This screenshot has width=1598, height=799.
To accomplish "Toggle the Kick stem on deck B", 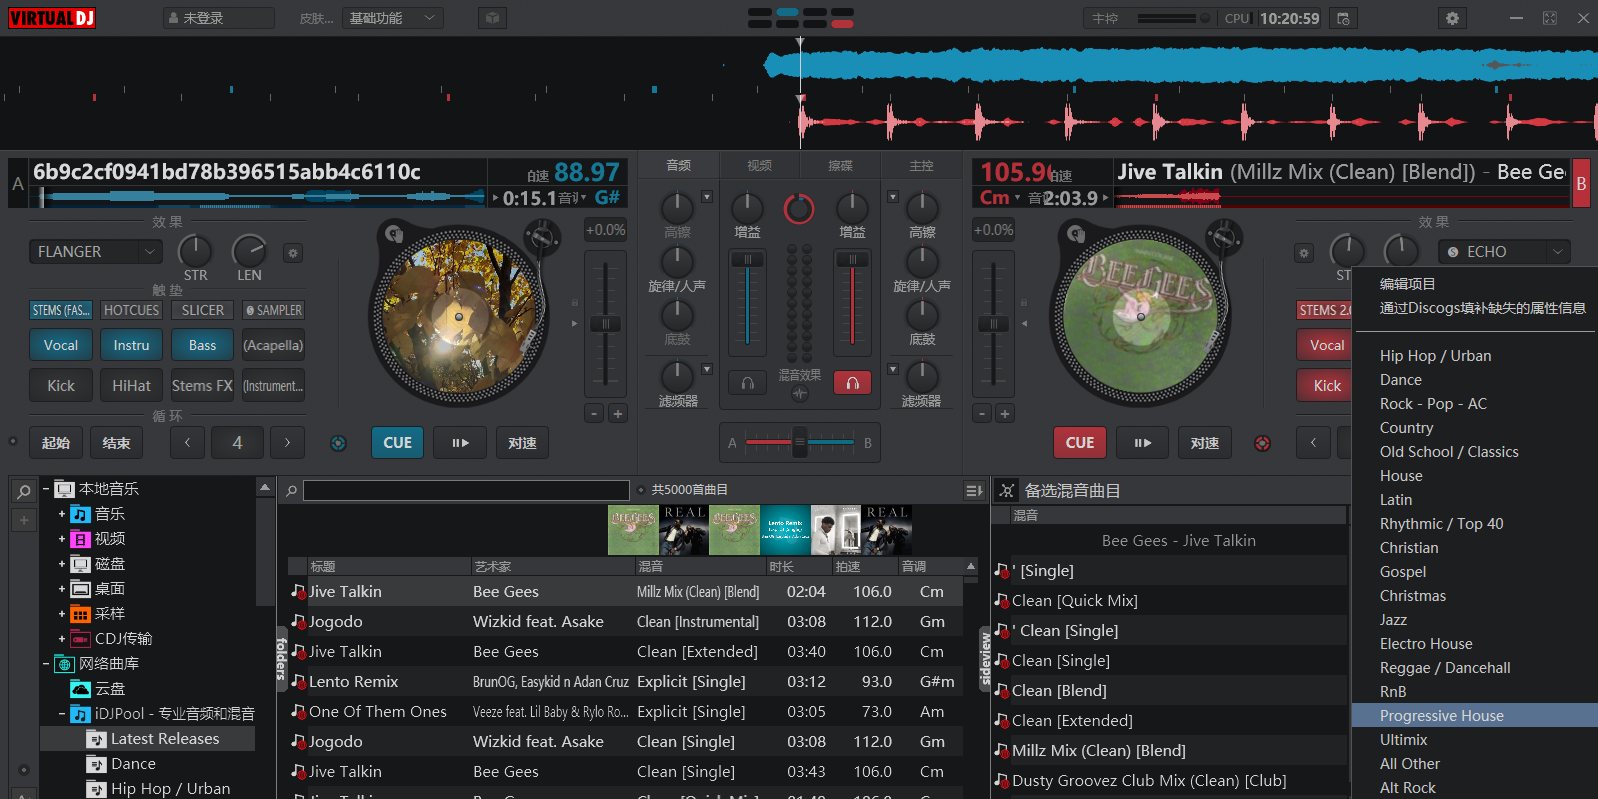I will click(x=1327, y=385).
